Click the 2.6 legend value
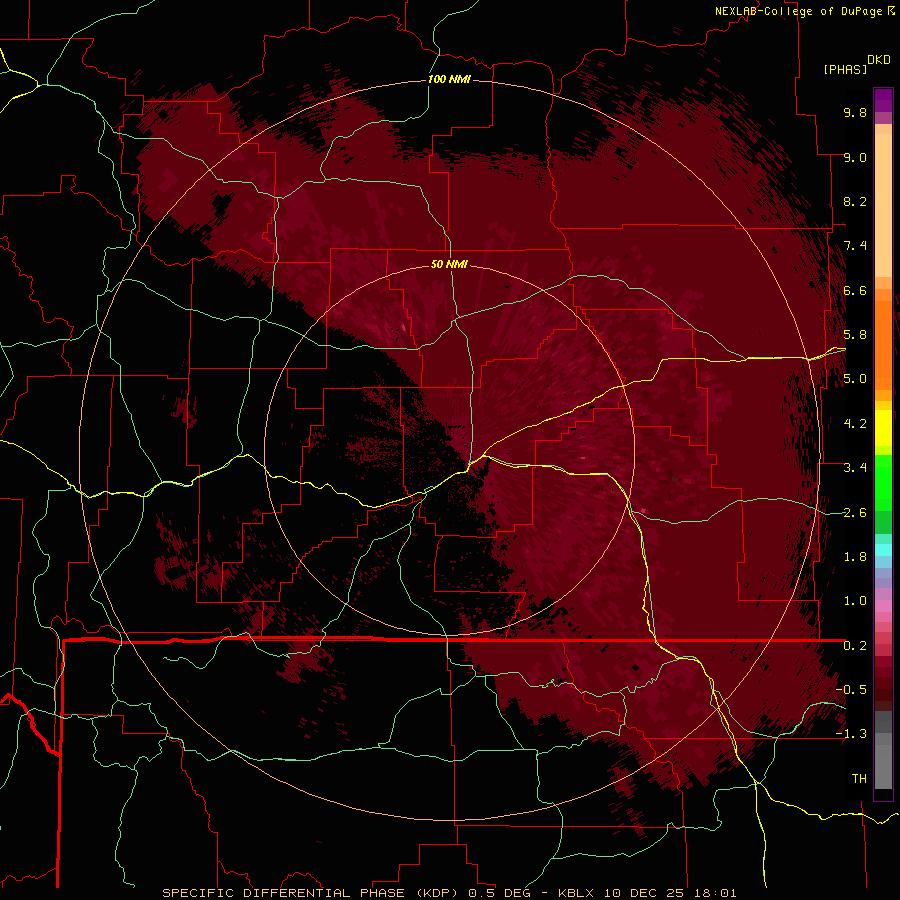This screenshot has height=900, width=900. (x=855, y=512)
